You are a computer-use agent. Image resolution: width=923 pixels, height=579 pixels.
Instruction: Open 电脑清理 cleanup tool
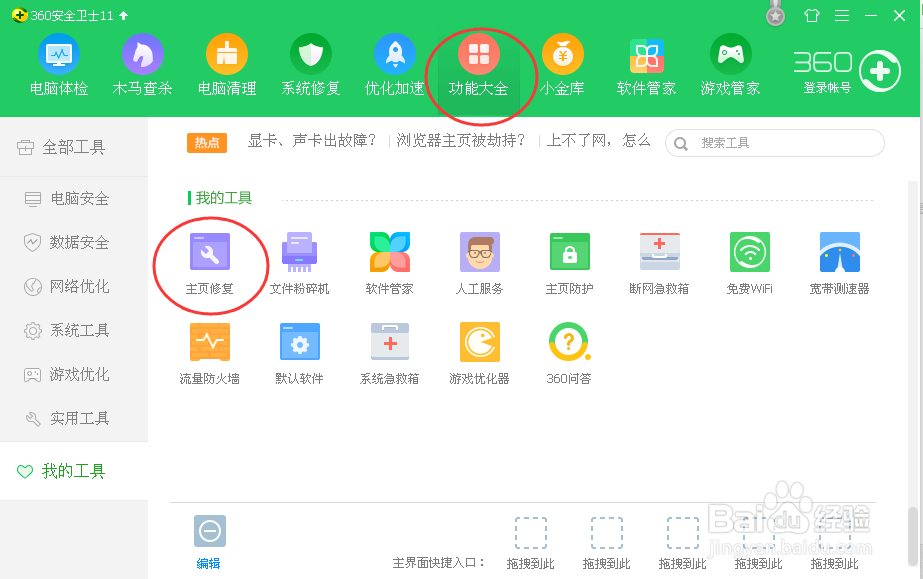(227, 66)
